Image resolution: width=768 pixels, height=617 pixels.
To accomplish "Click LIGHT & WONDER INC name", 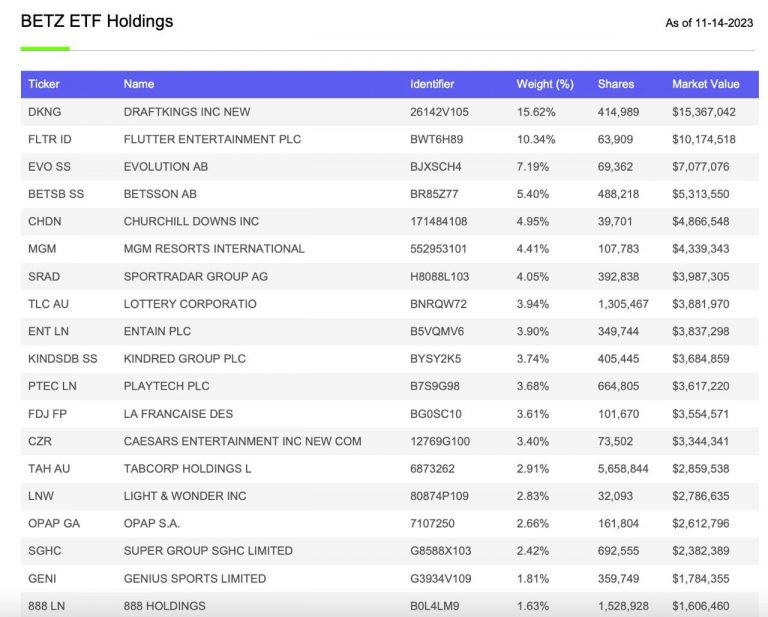I will (x=185, y=497).
